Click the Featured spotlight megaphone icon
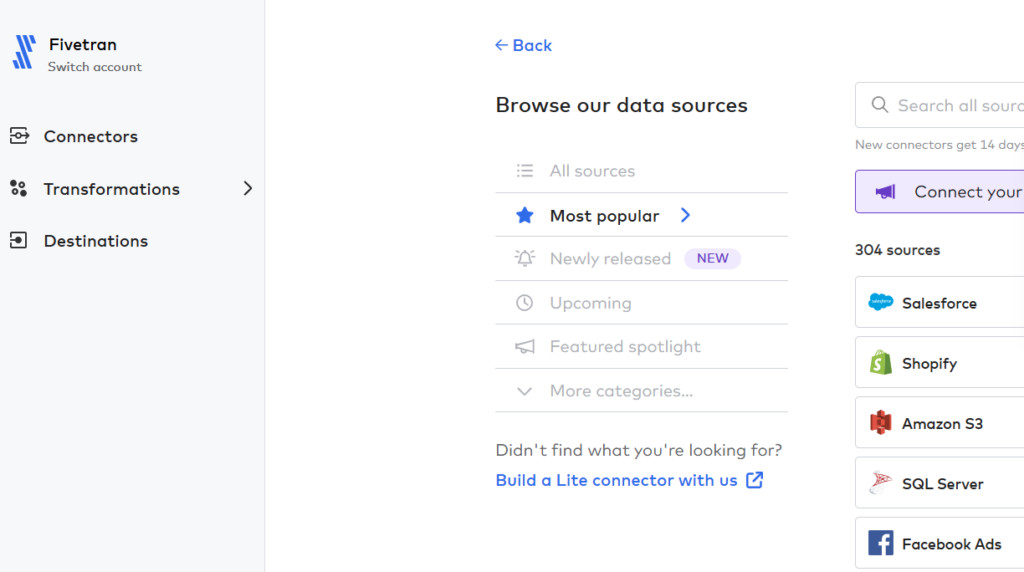 pos(524,347)
